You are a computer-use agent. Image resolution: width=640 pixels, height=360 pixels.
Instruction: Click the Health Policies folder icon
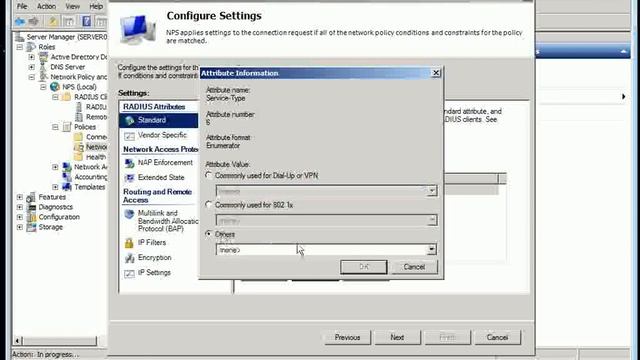pyautogui.click(x=78, y=157)
